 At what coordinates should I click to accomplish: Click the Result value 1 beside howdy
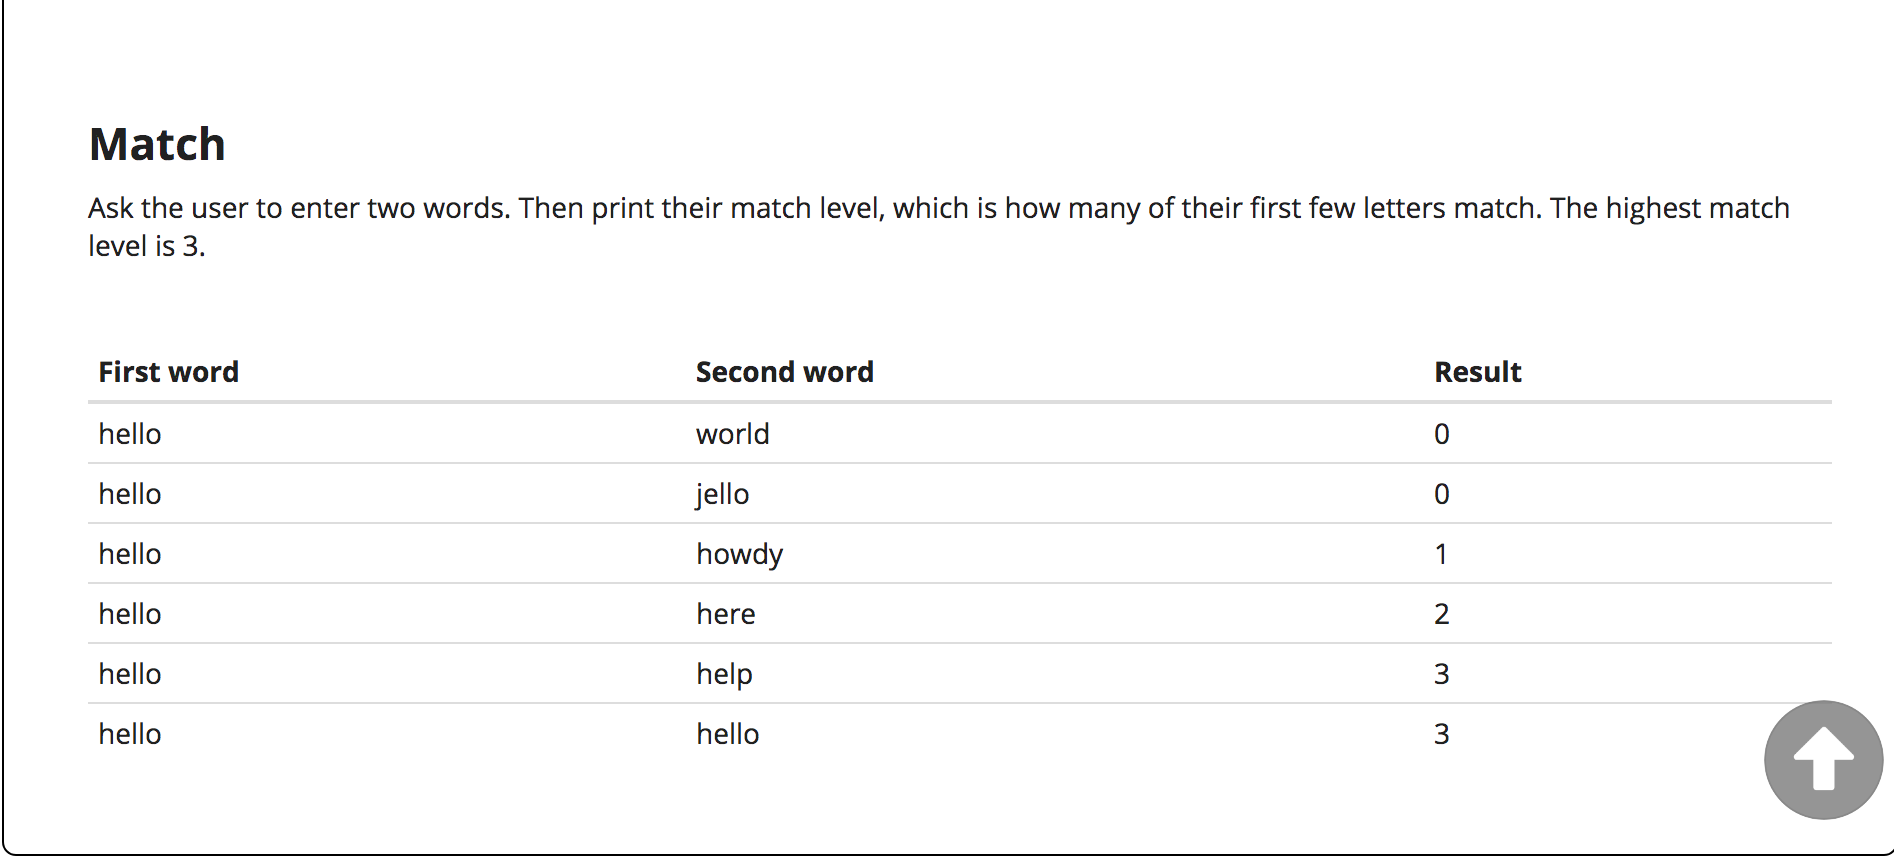(1441, 553)
